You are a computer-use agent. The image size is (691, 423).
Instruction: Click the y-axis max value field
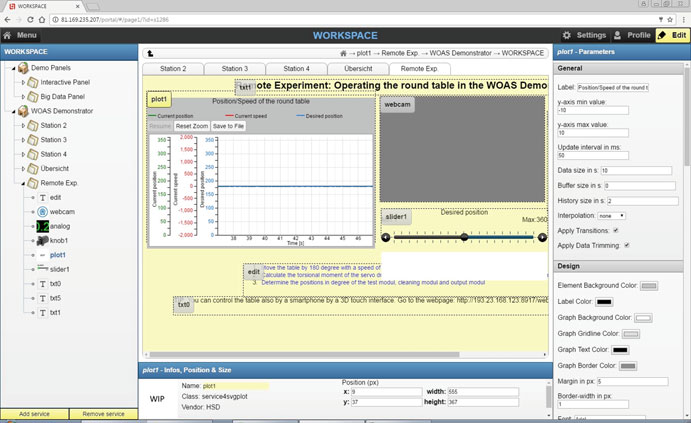(593, 133)
